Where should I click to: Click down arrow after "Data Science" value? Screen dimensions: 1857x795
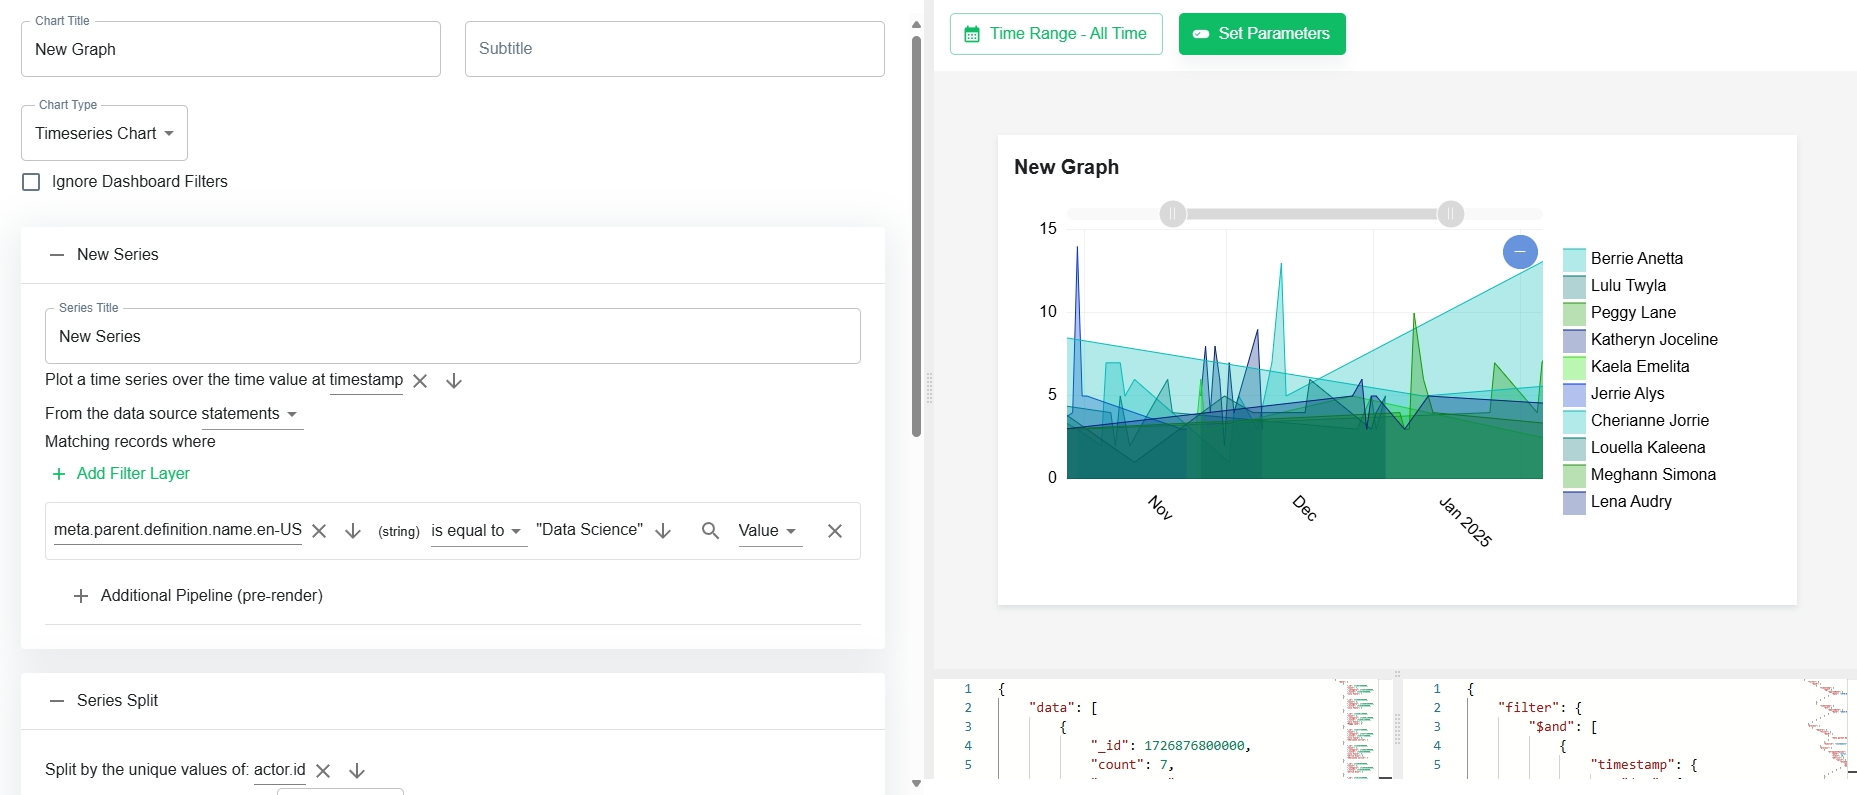663,531
